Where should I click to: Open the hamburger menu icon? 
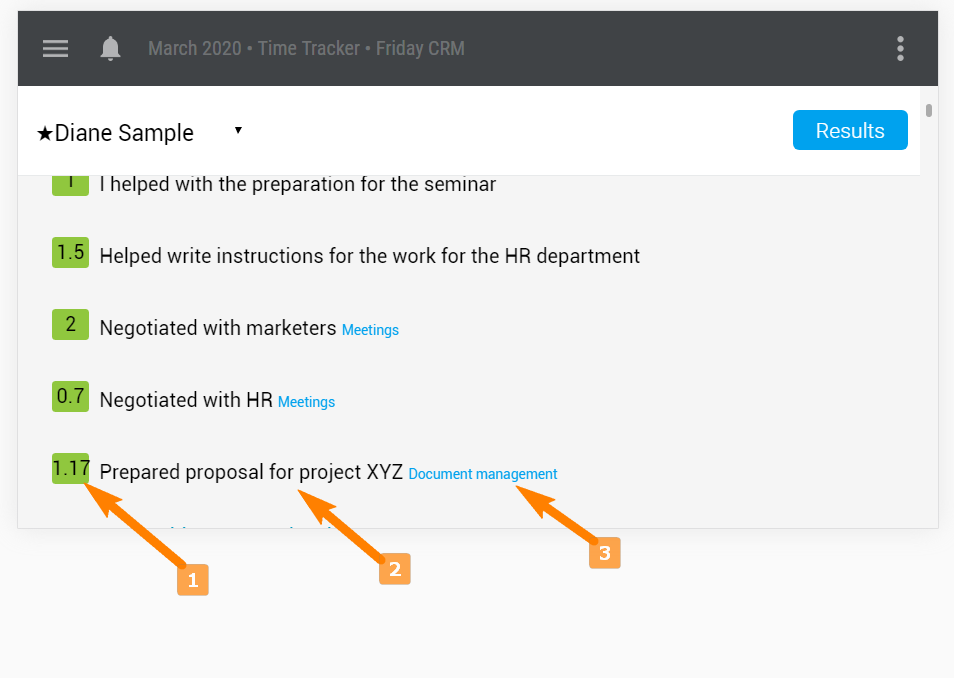[55, 48]
